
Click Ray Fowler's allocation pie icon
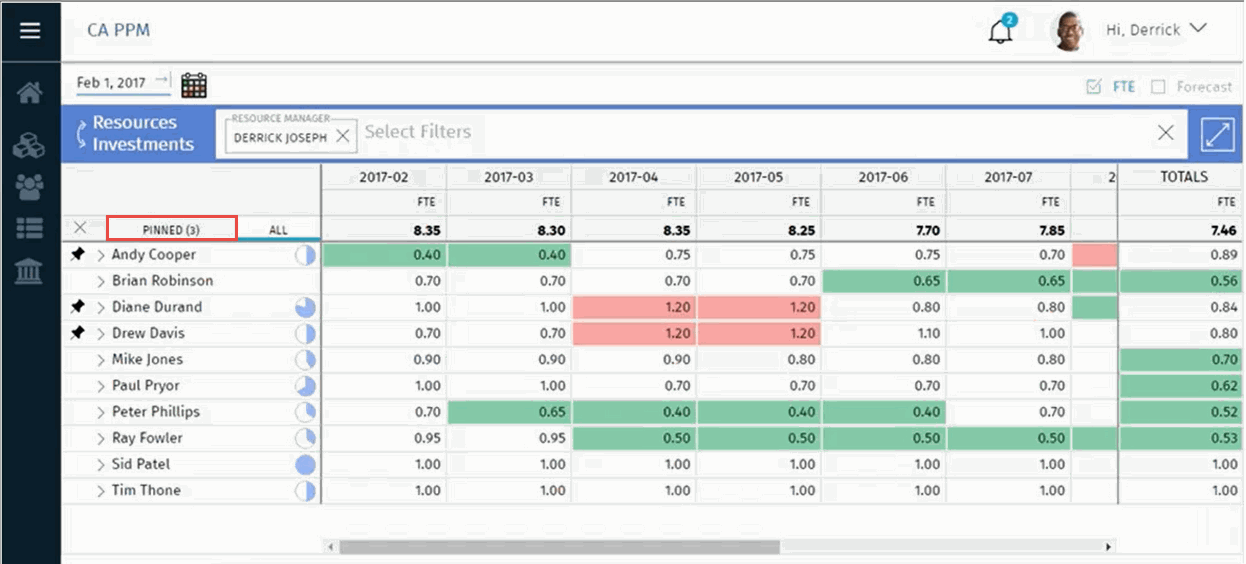[305, 438]
